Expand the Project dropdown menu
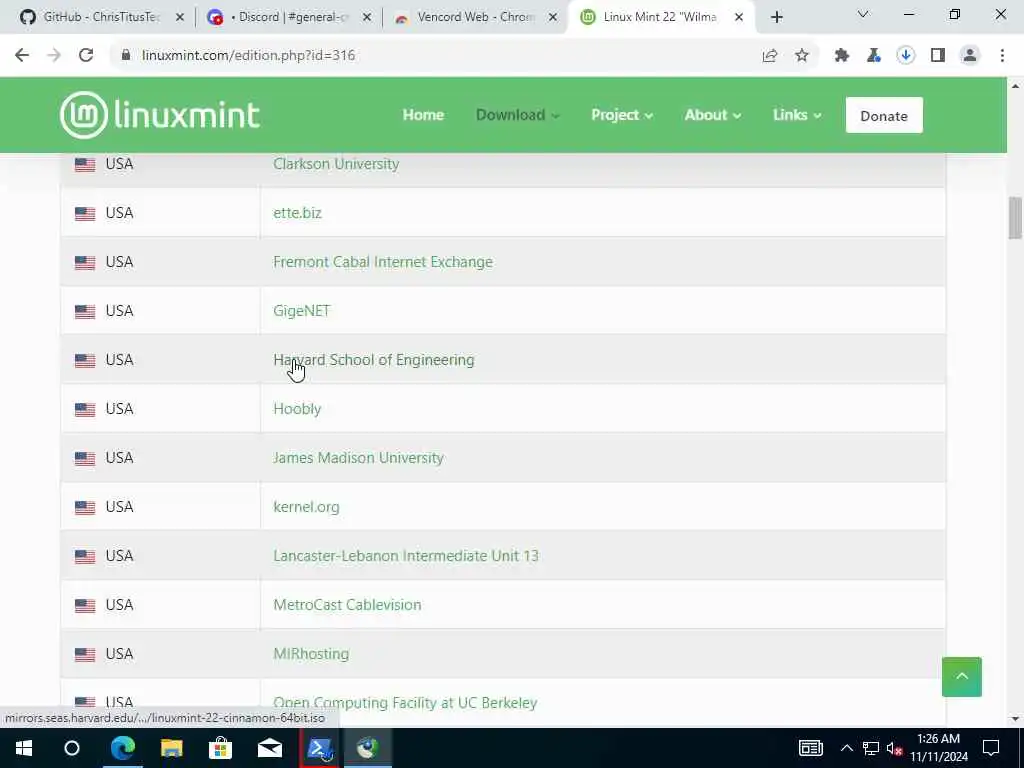The height and width of the screenshot is (768, 1024). click(x=622, y=115)
